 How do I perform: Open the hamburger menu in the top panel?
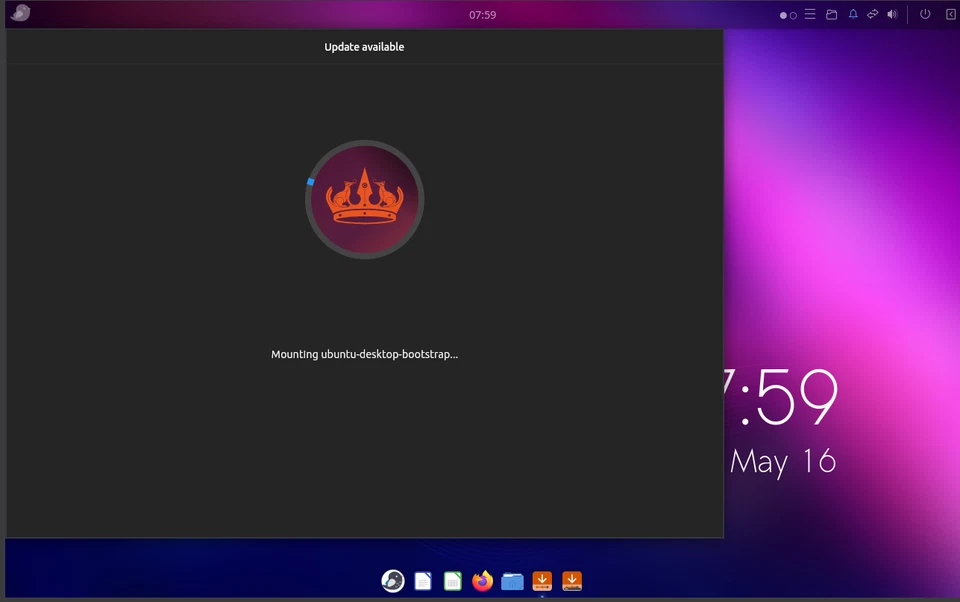click(x=810, y=14)
